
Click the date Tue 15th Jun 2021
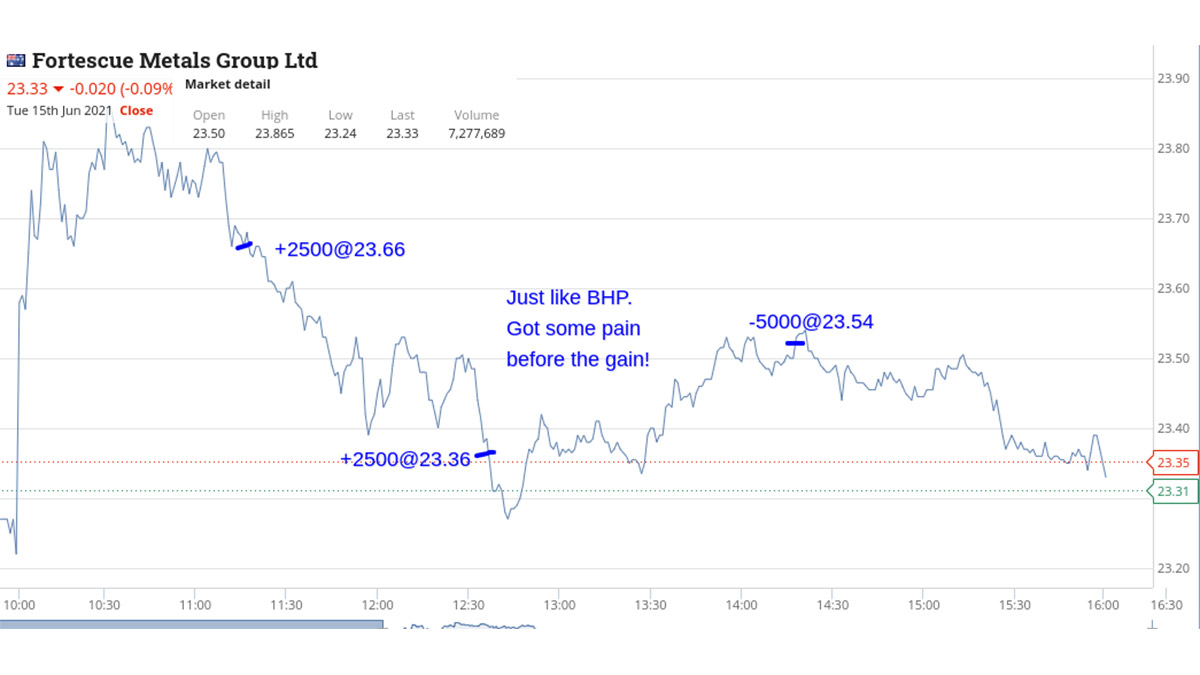pos(59,111)
